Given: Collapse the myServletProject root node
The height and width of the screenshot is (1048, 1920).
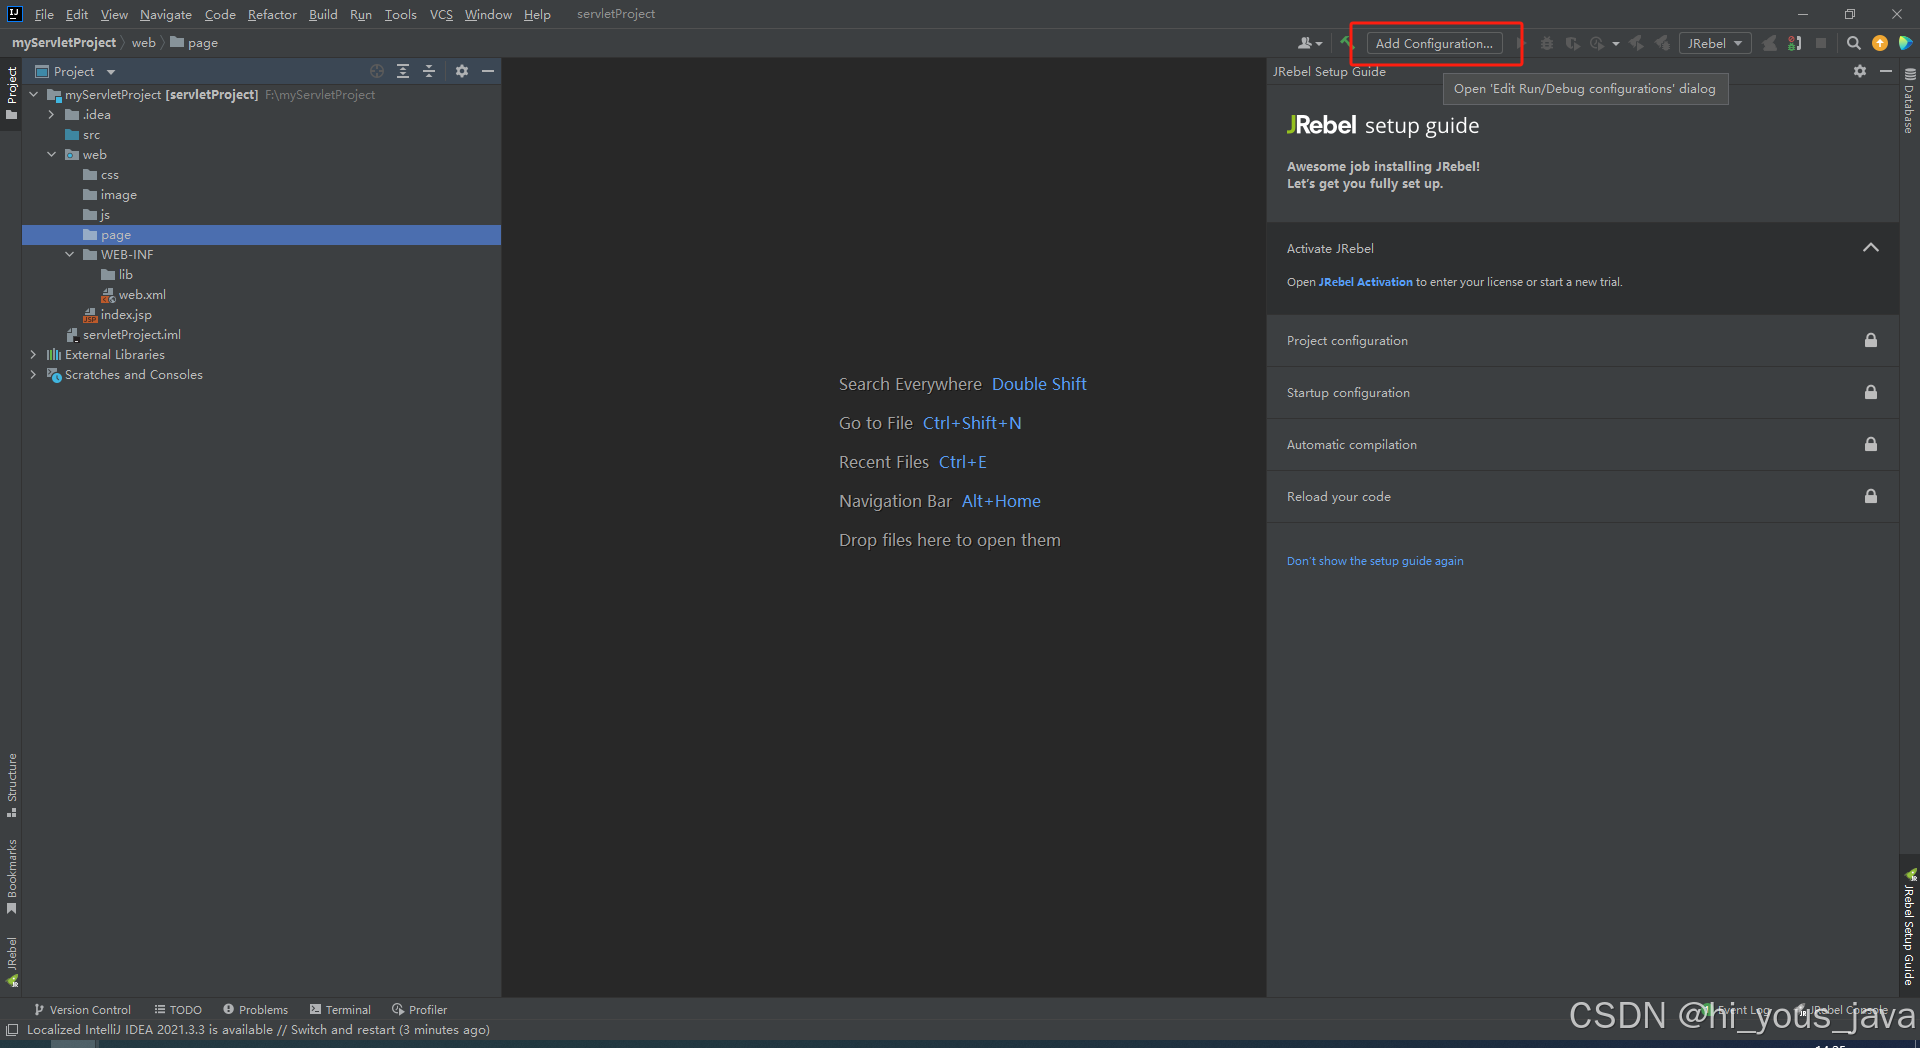Looking at the screenshot, I should [x=34, y=95].
